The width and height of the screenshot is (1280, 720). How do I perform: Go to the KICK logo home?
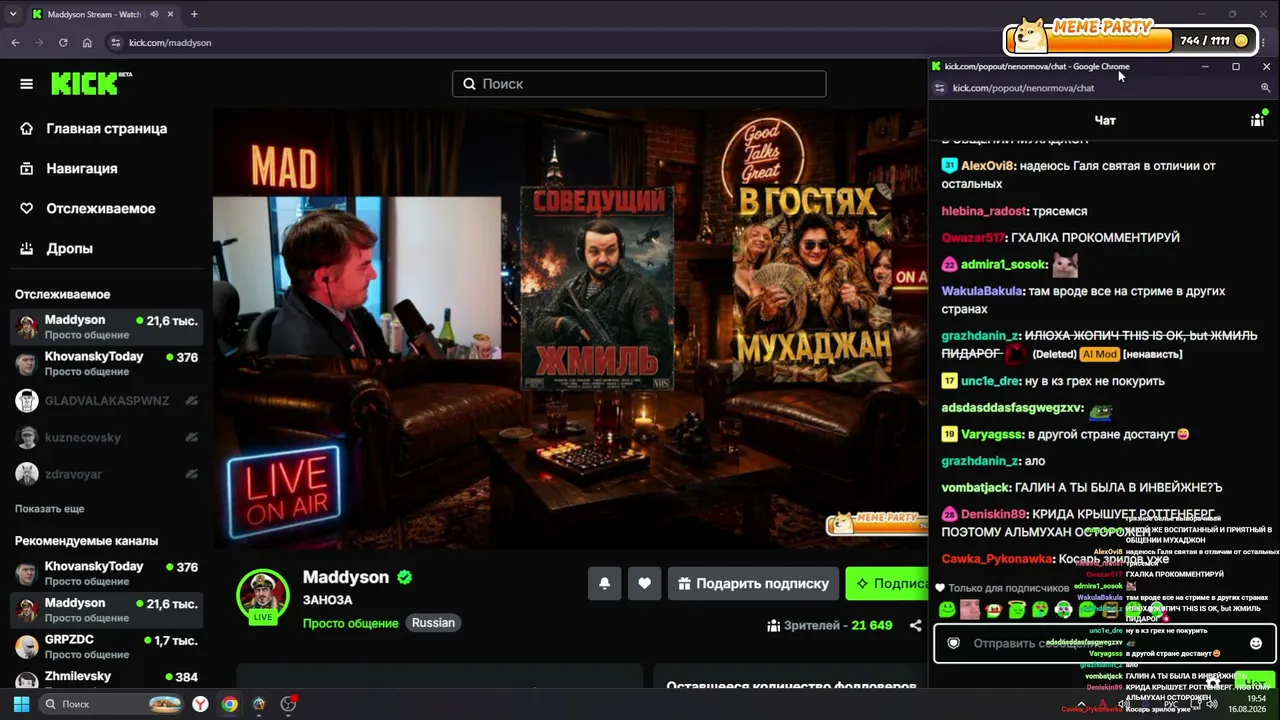coord(91,83)
